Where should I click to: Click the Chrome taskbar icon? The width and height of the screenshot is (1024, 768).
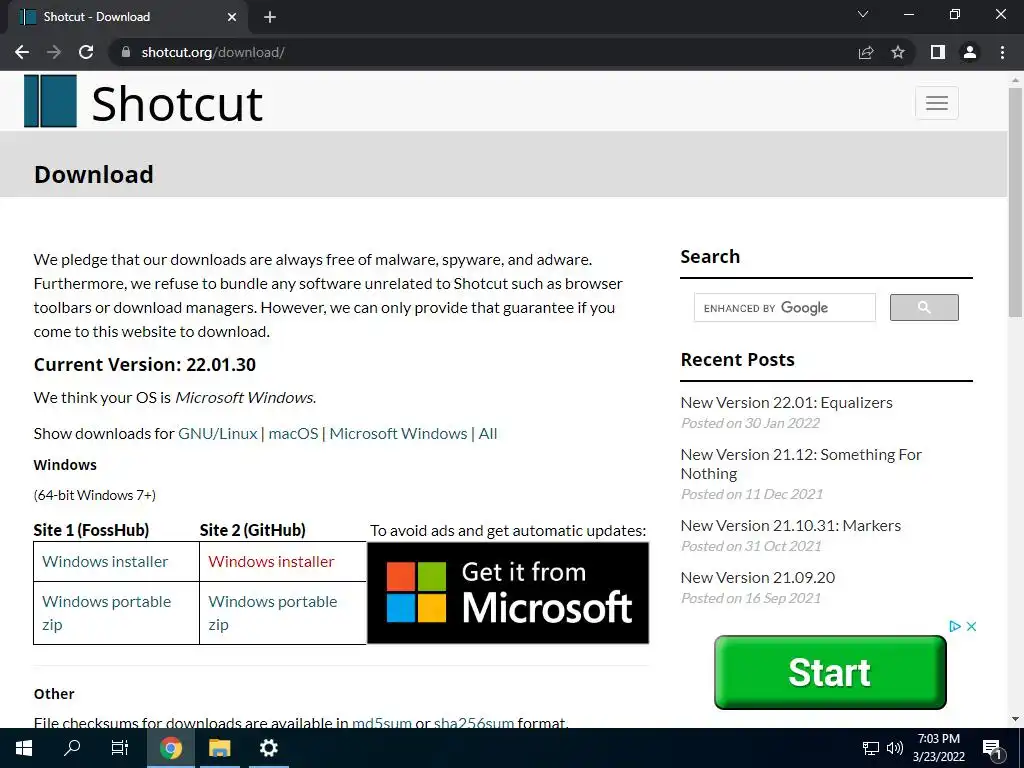point(170,748)
